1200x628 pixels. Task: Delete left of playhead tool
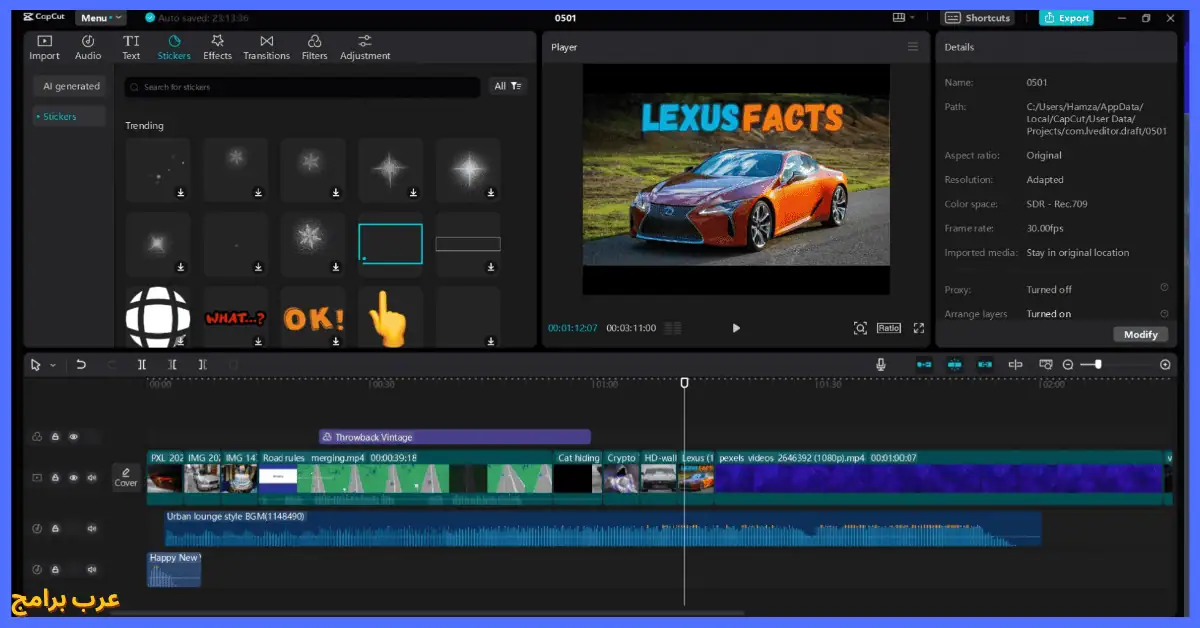pos(172,365)
